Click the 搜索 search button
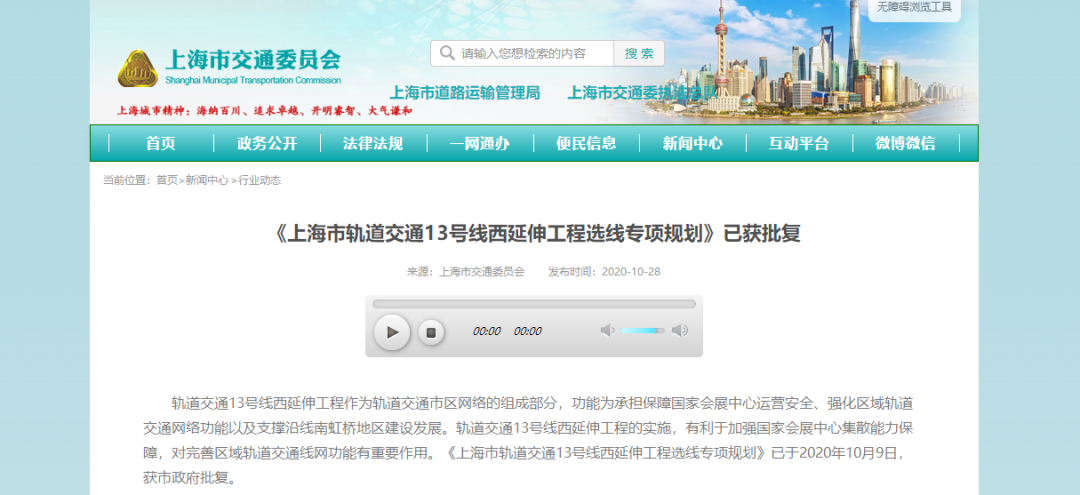The width and height of the screenshot is (1080, 495). tap(639, 53)
